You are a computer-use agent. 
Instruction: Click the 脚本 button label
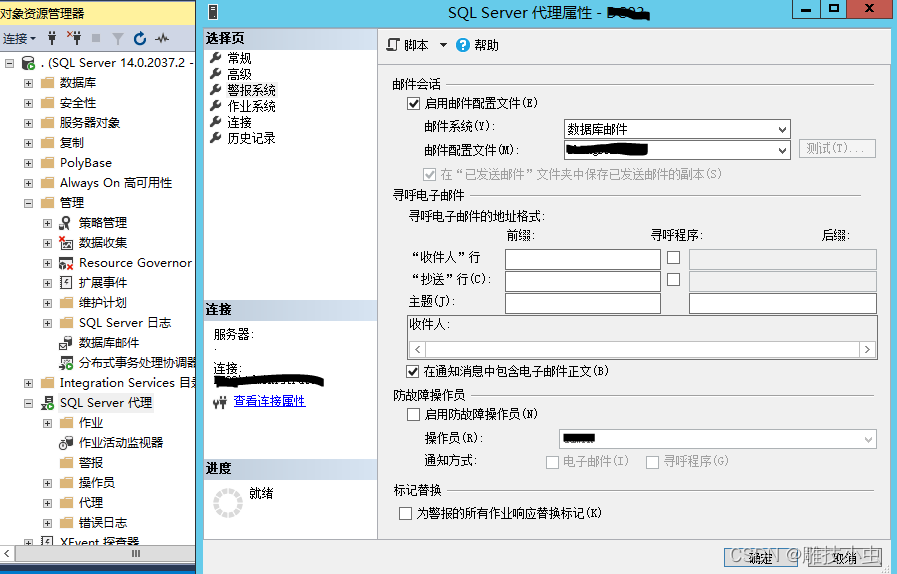(x=416, y=45)
